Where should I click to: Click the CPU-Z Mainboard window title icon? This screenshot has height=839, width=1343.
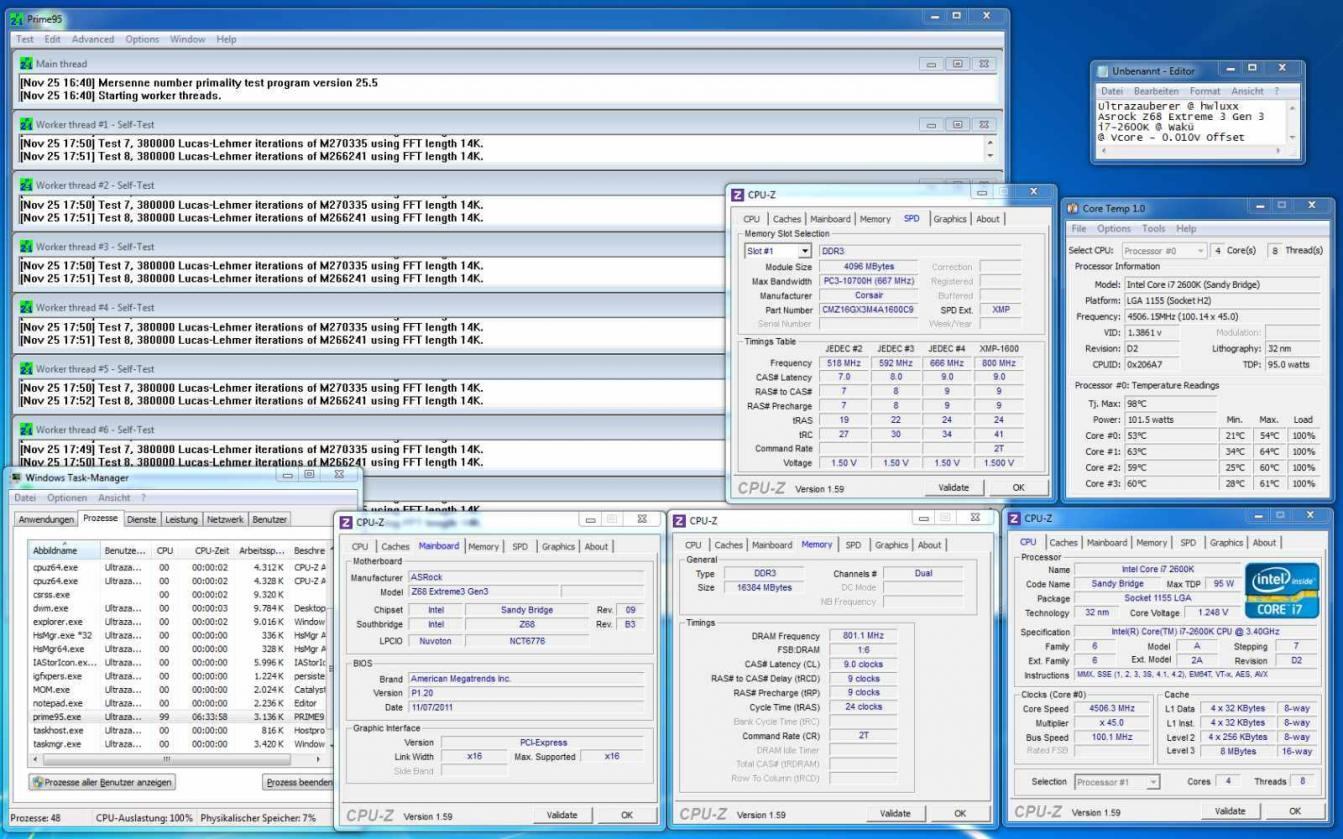point(347,521)
